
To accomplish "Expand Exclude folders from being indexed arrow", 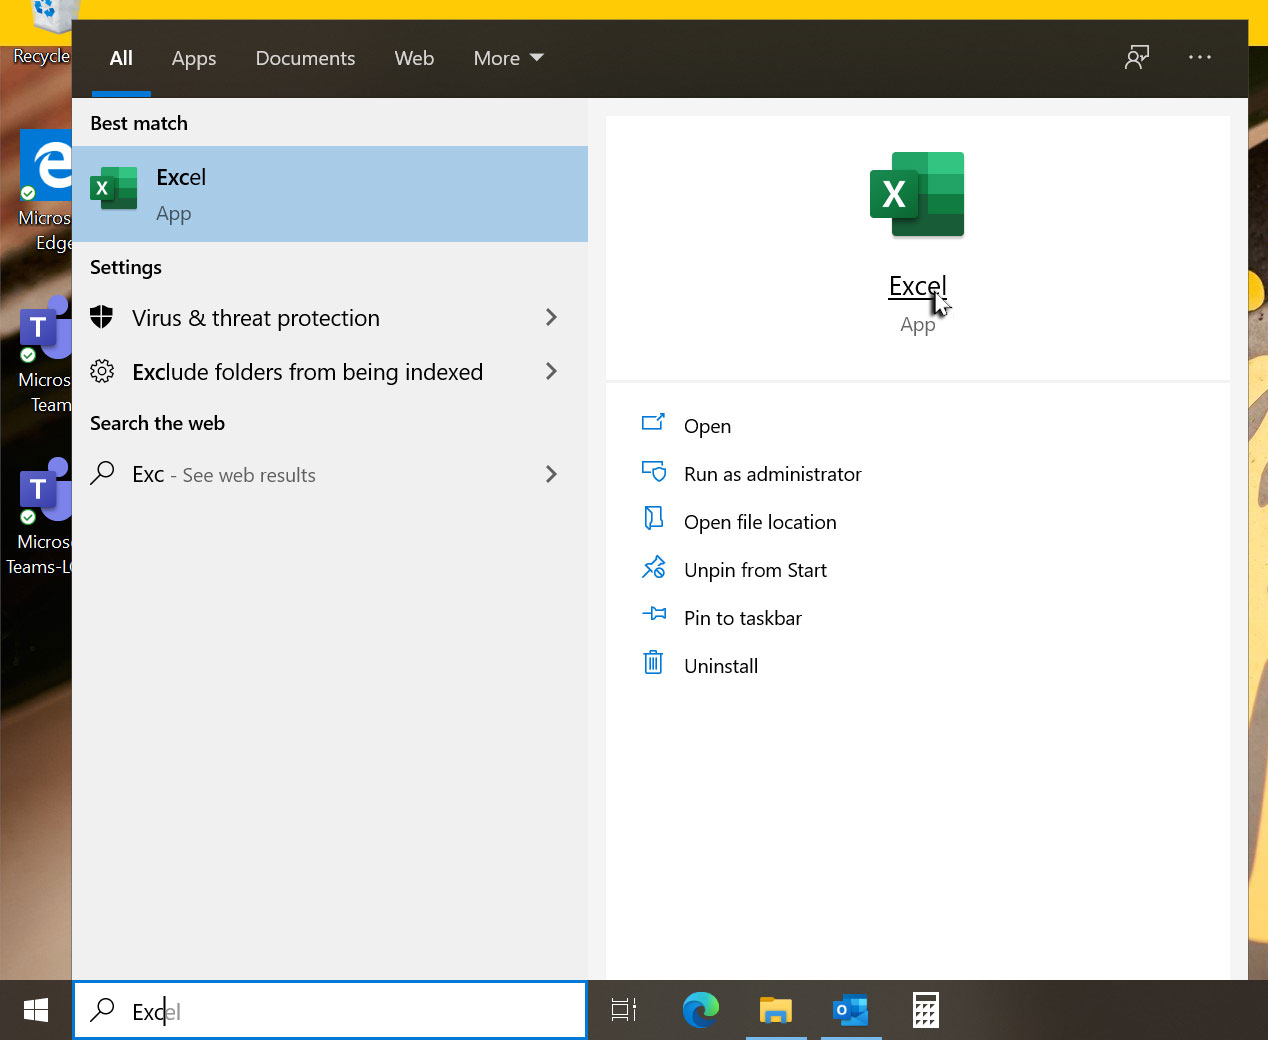I will (551, 372).
